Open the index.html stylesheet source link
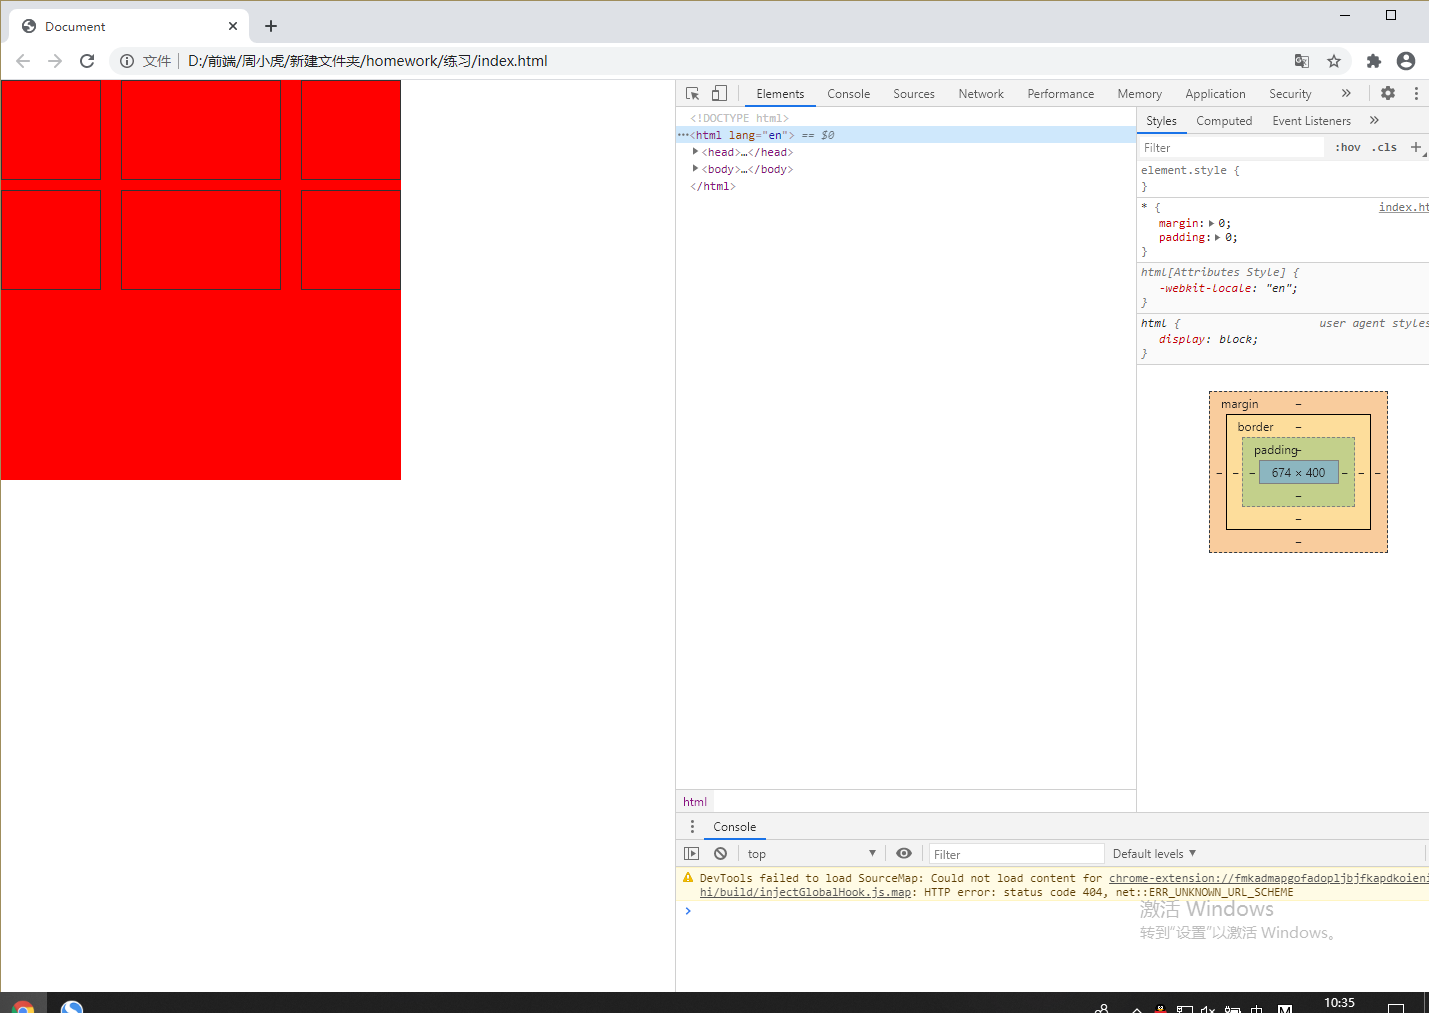The image size is (1429, 1013). pos(1403,207)
